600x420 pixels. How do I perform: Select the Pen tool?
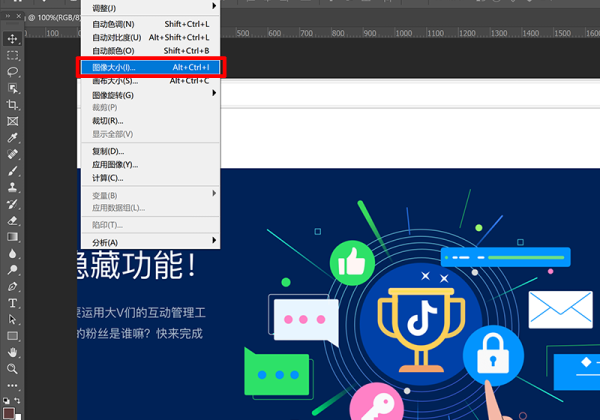(12, 286)
